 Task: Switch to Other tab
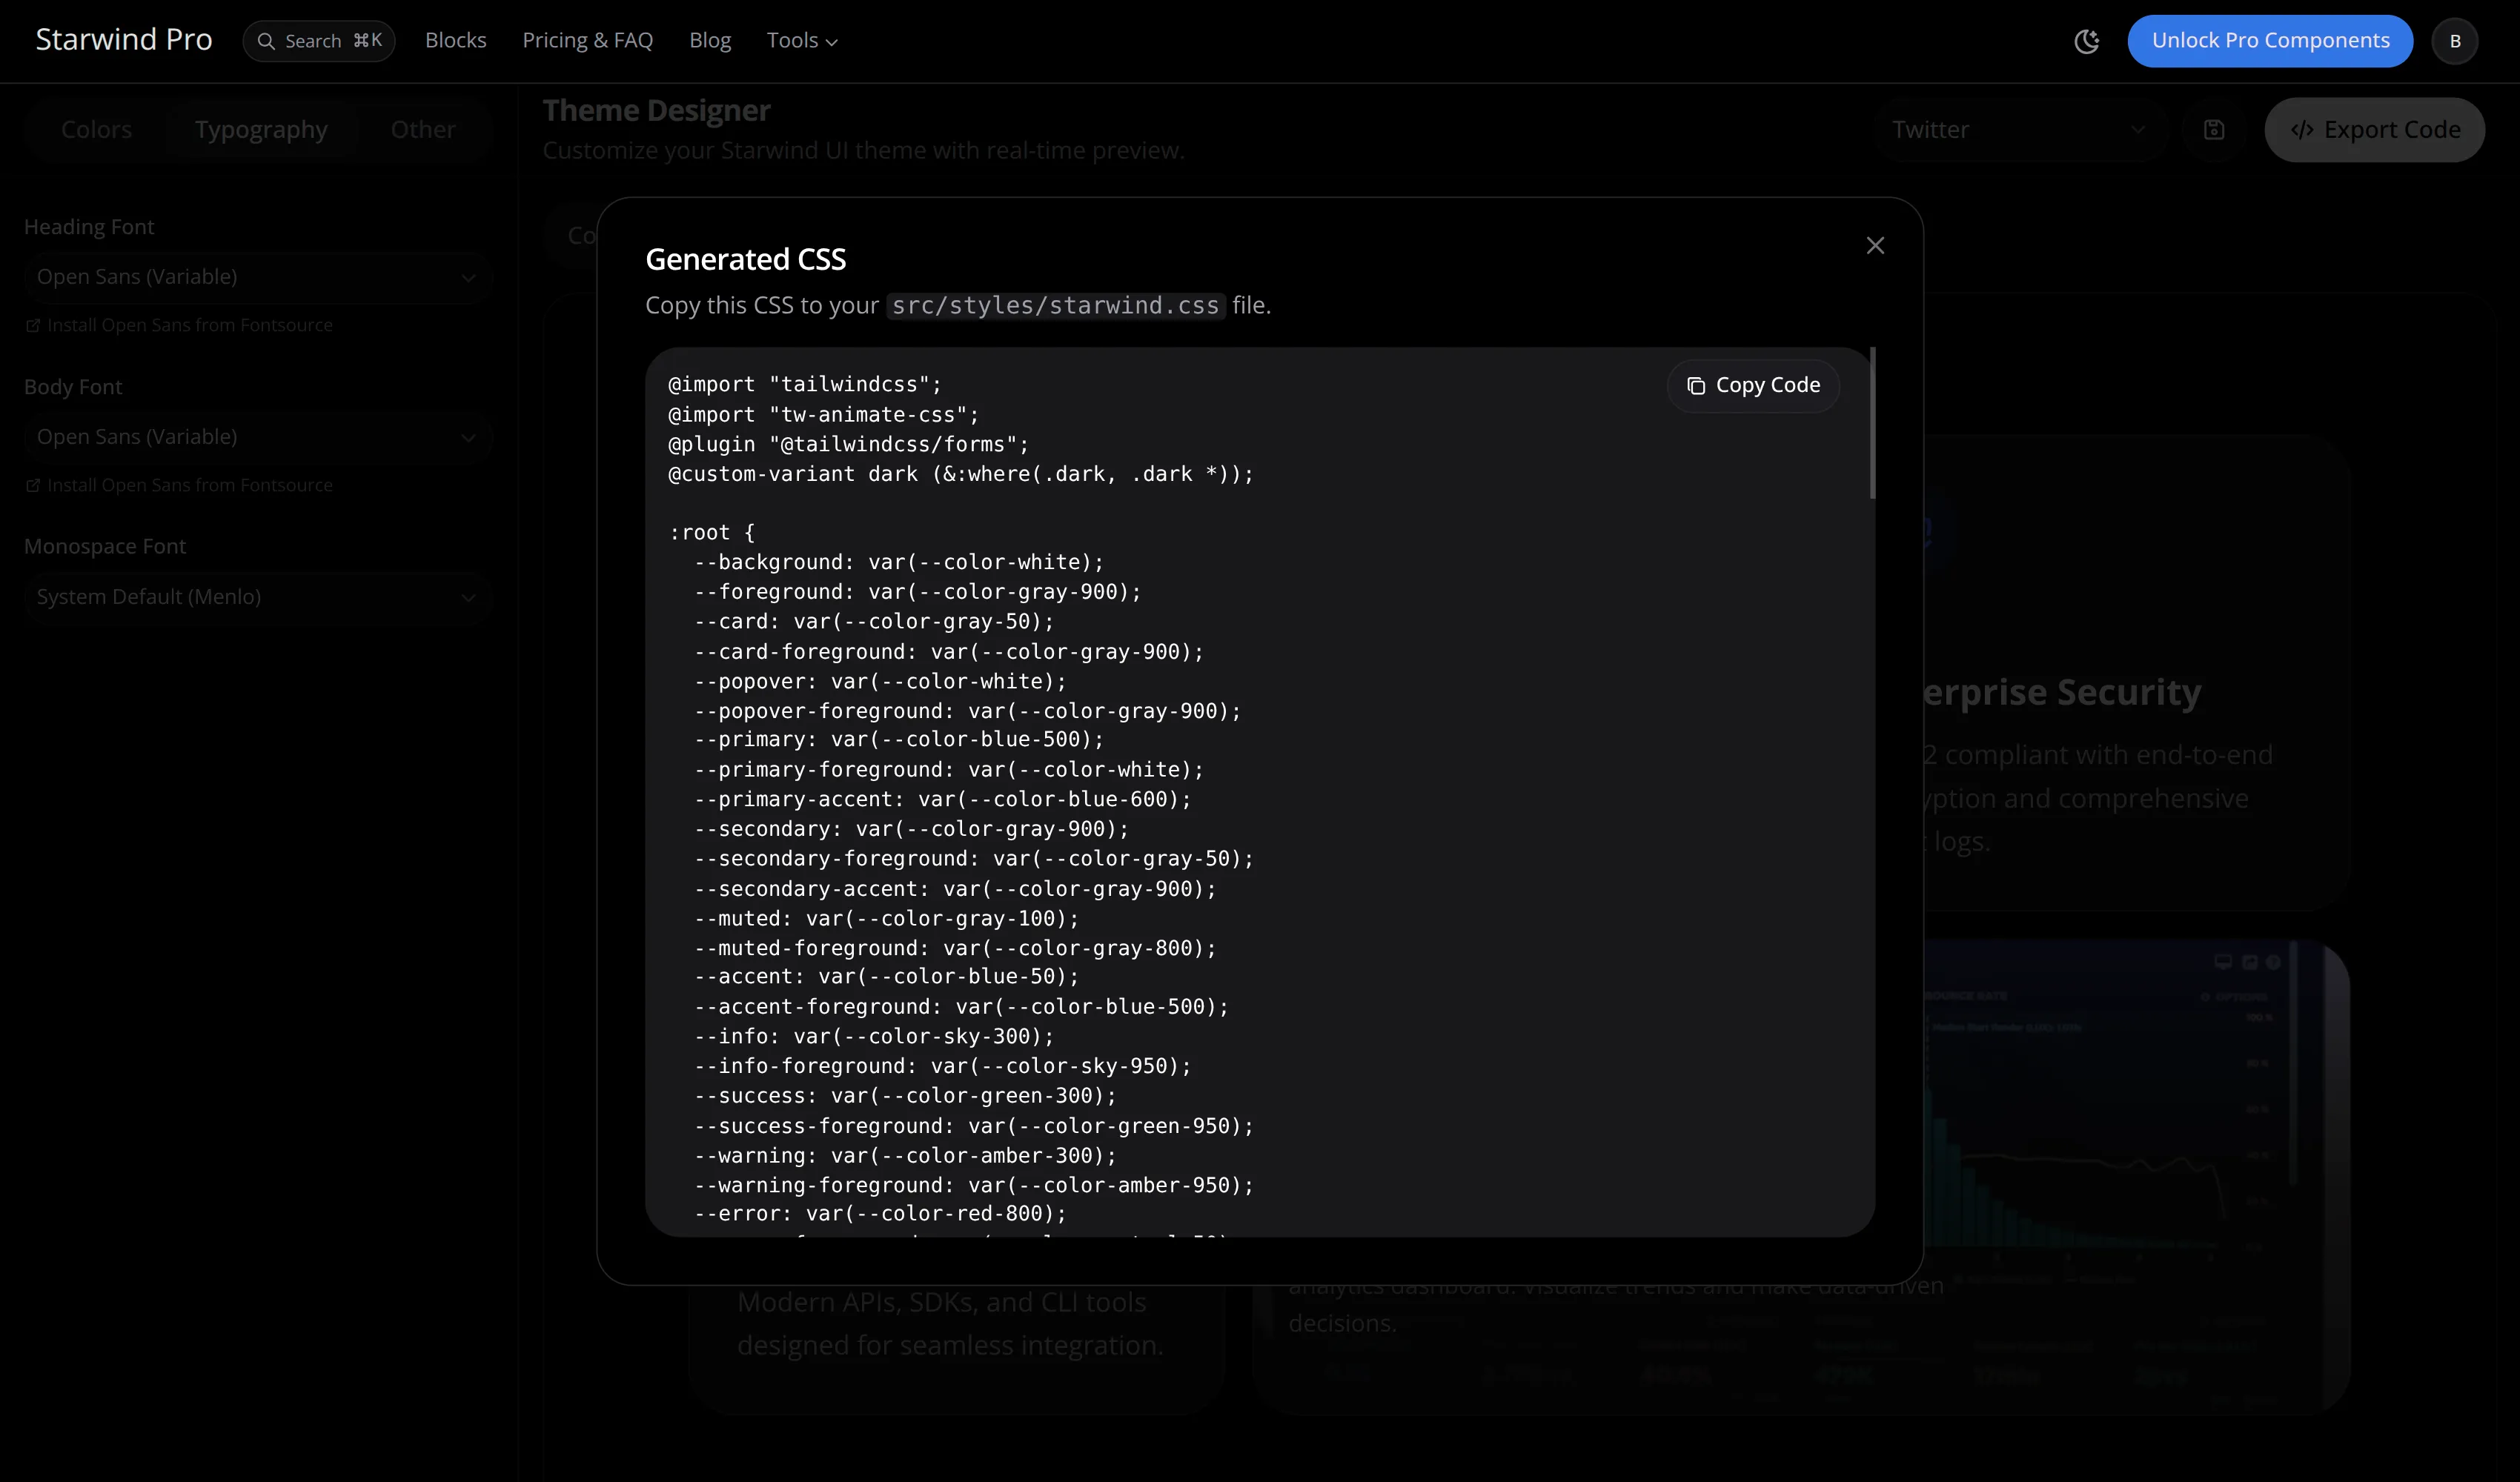click(423, 130)
